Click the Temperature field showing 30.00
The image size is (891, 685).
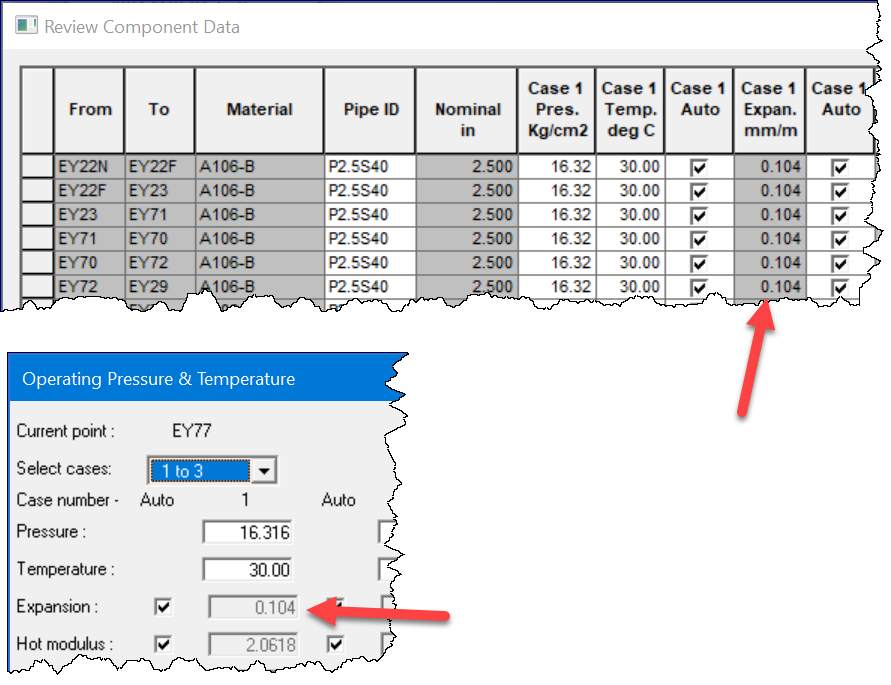(x=248, y=570)
